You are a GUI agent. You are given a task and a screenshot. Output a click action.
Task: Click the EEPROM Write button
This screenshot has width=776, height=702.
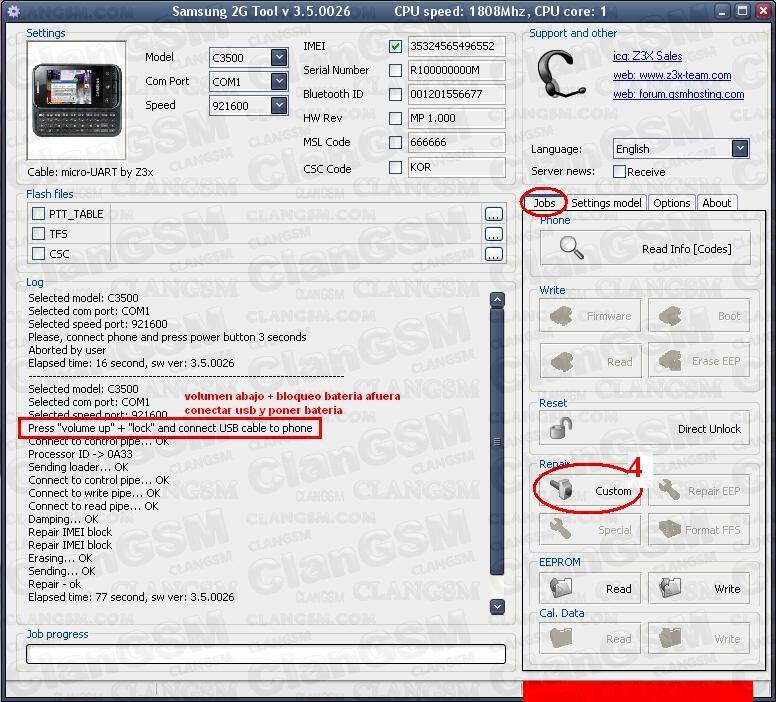pos(699,589)
